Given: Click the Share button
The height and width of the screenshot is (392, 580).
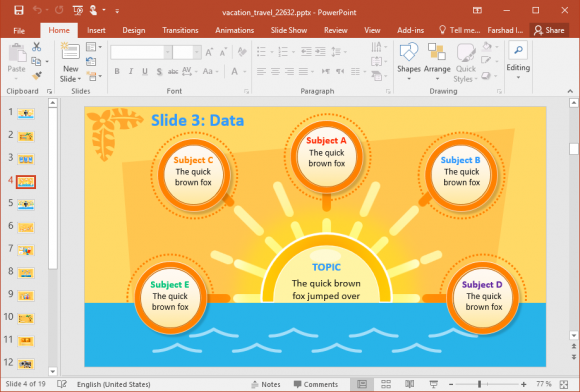Looking at the screenshot, I should tap(549, 30).
